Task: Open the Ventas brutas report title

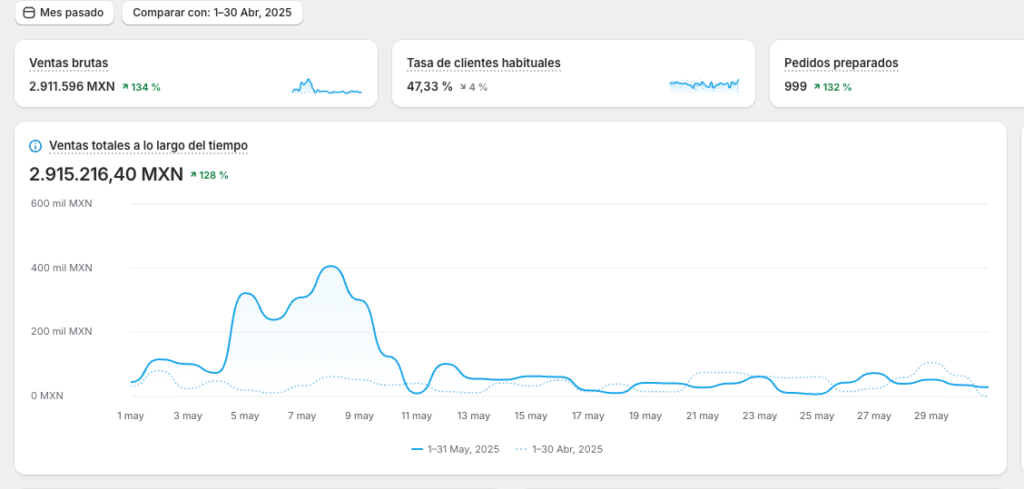Action: [69, 63]
